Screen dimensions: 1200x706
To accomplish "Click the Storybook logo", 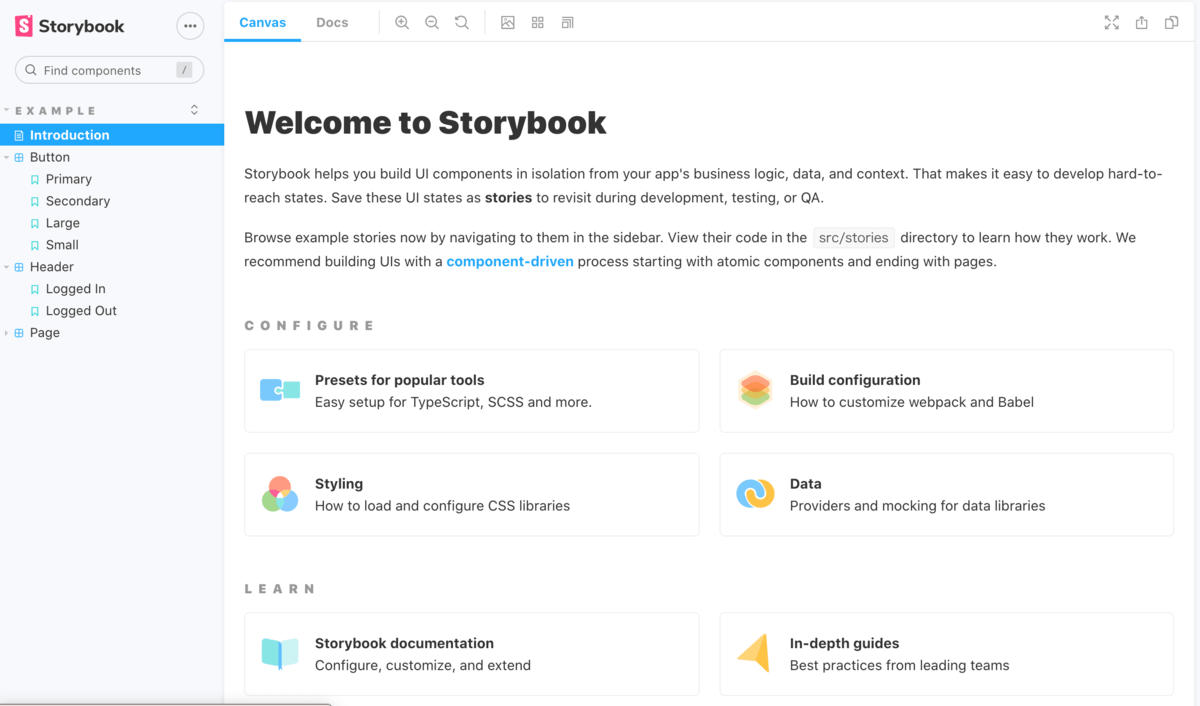I will pos(69,26).
